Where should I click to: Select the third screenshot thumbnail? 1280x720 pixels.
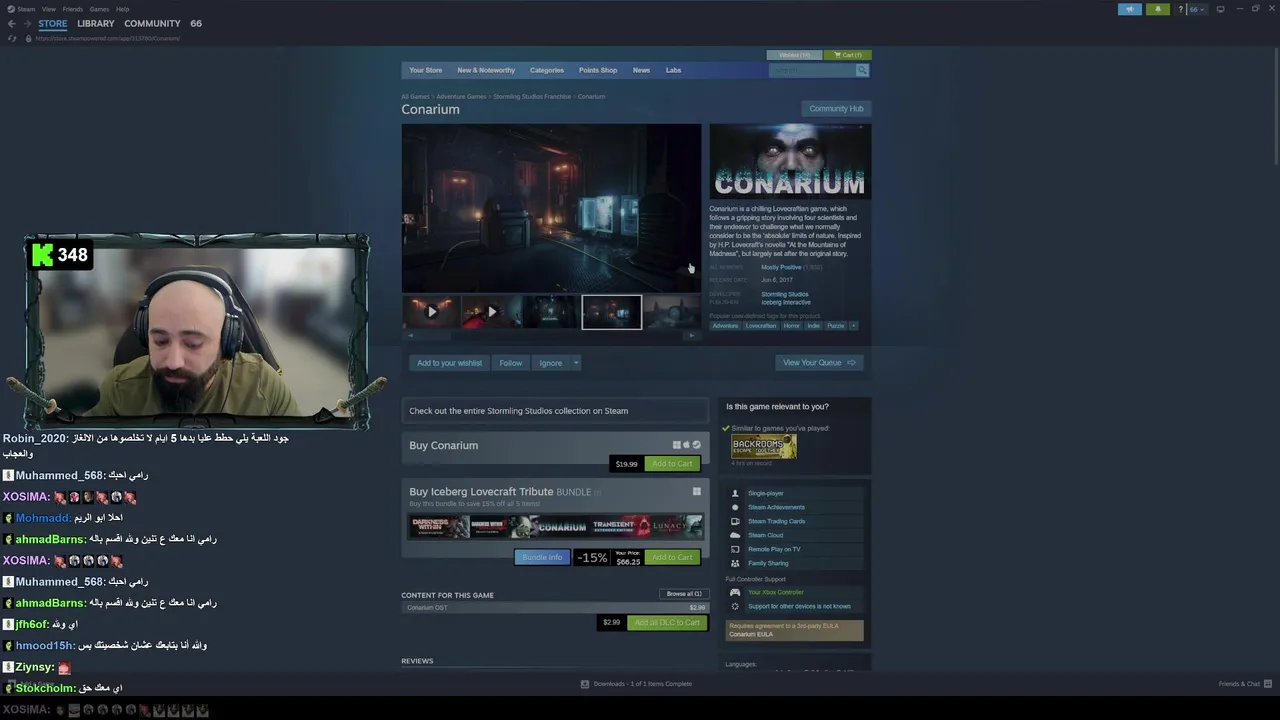[551, 312]
